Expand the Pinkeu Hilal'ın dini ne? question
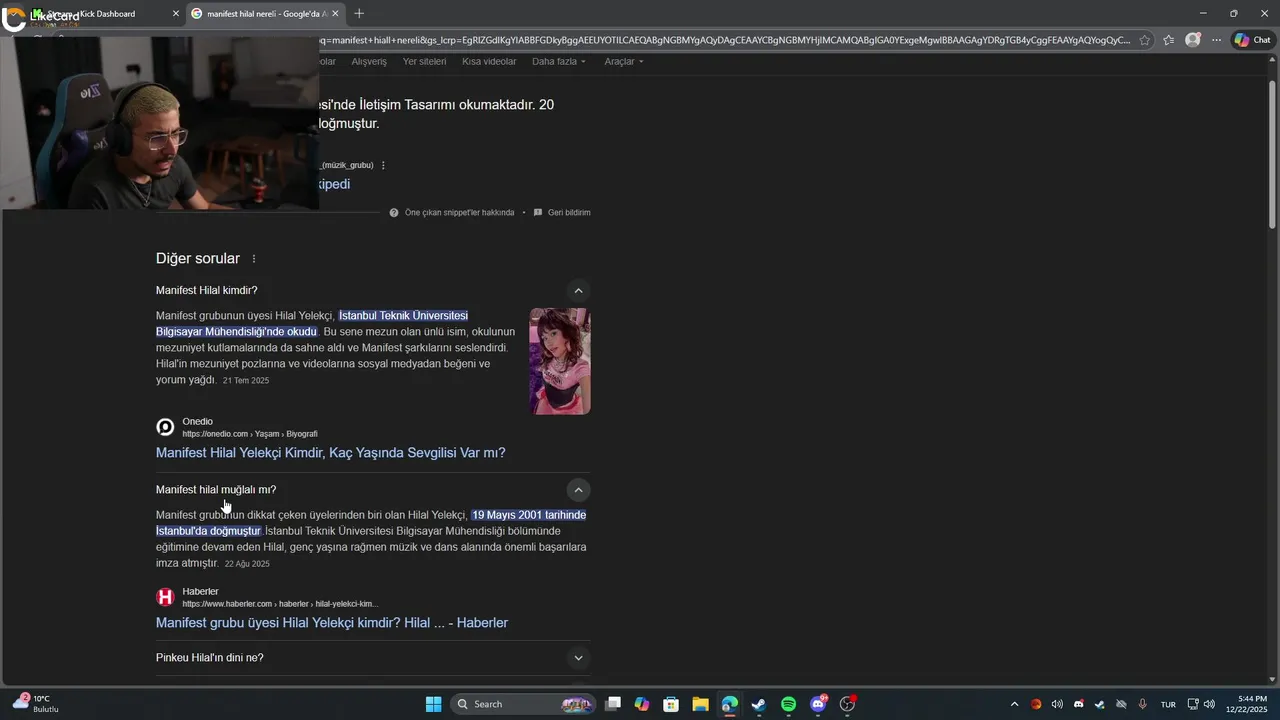Screen dimensions: 1280x720 point(578,658)
